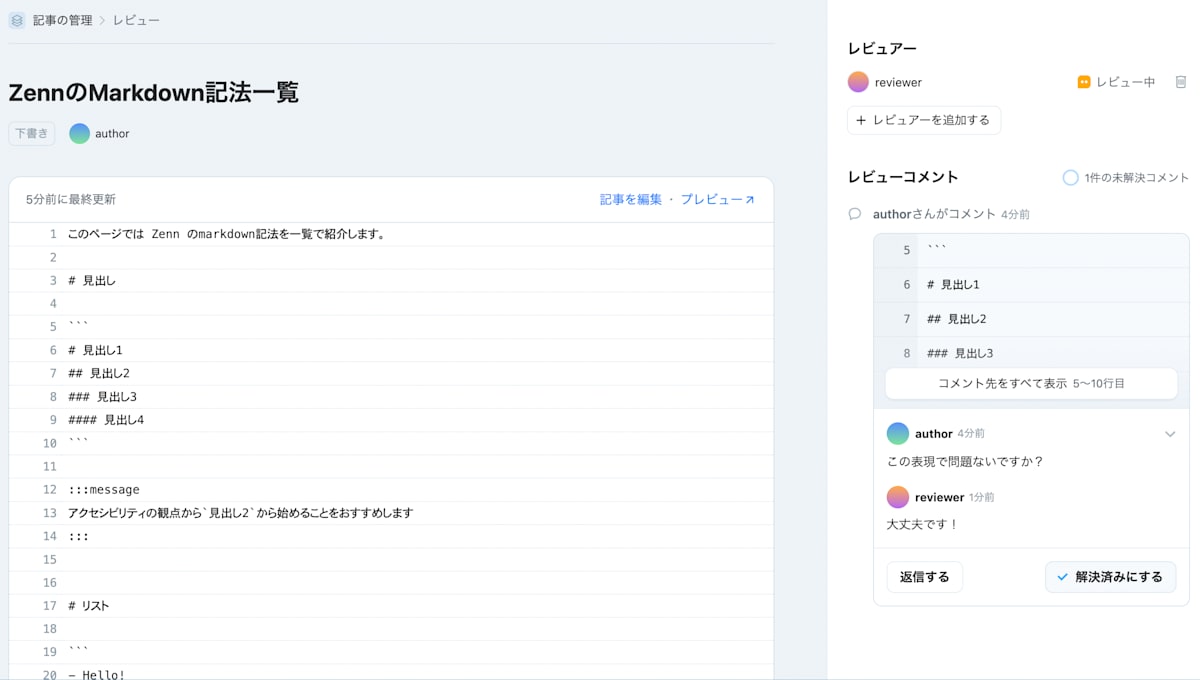Click '### 見出し3' in the comment snippet

click(960, 353)
